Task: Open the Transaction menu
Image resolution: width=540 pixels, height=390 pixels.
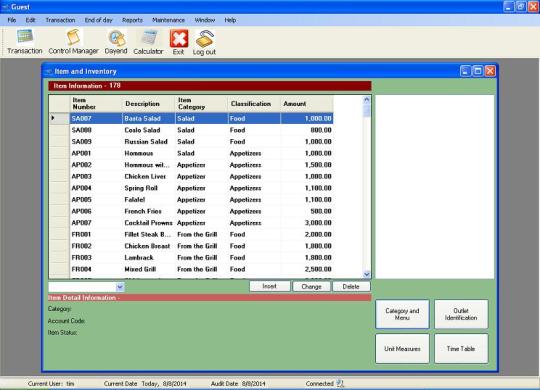Action: point(60,20)
